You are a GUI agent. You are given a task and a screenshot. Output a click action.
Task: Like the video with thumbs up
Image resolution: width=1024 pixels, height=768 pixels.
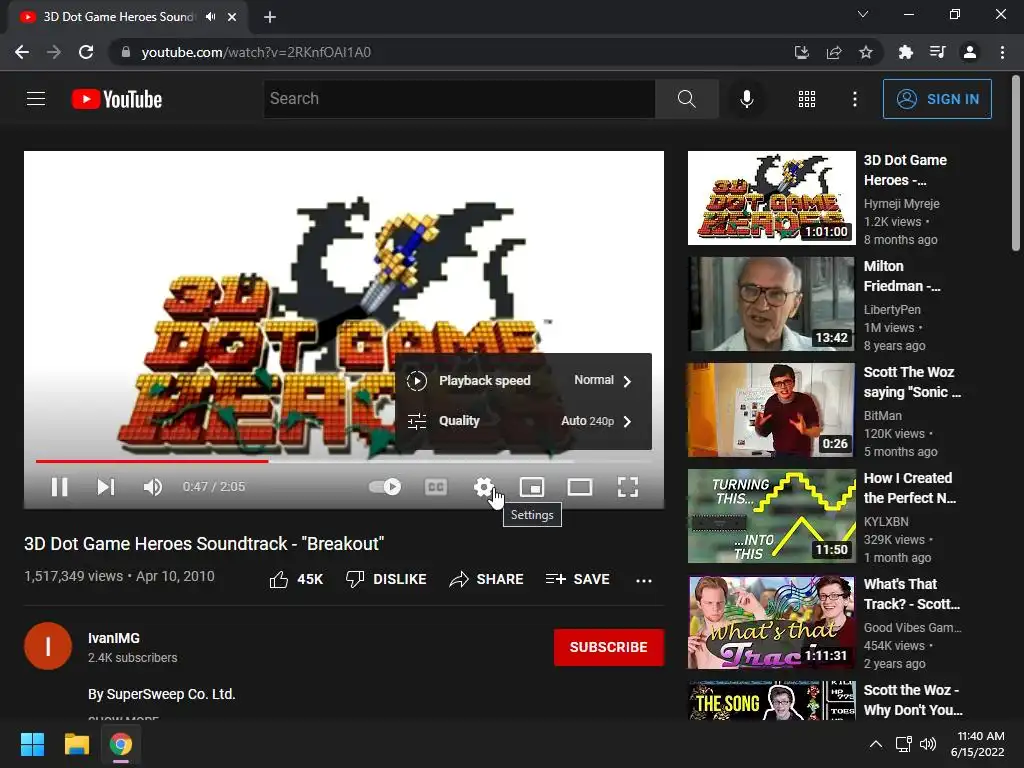pos(296,579)
